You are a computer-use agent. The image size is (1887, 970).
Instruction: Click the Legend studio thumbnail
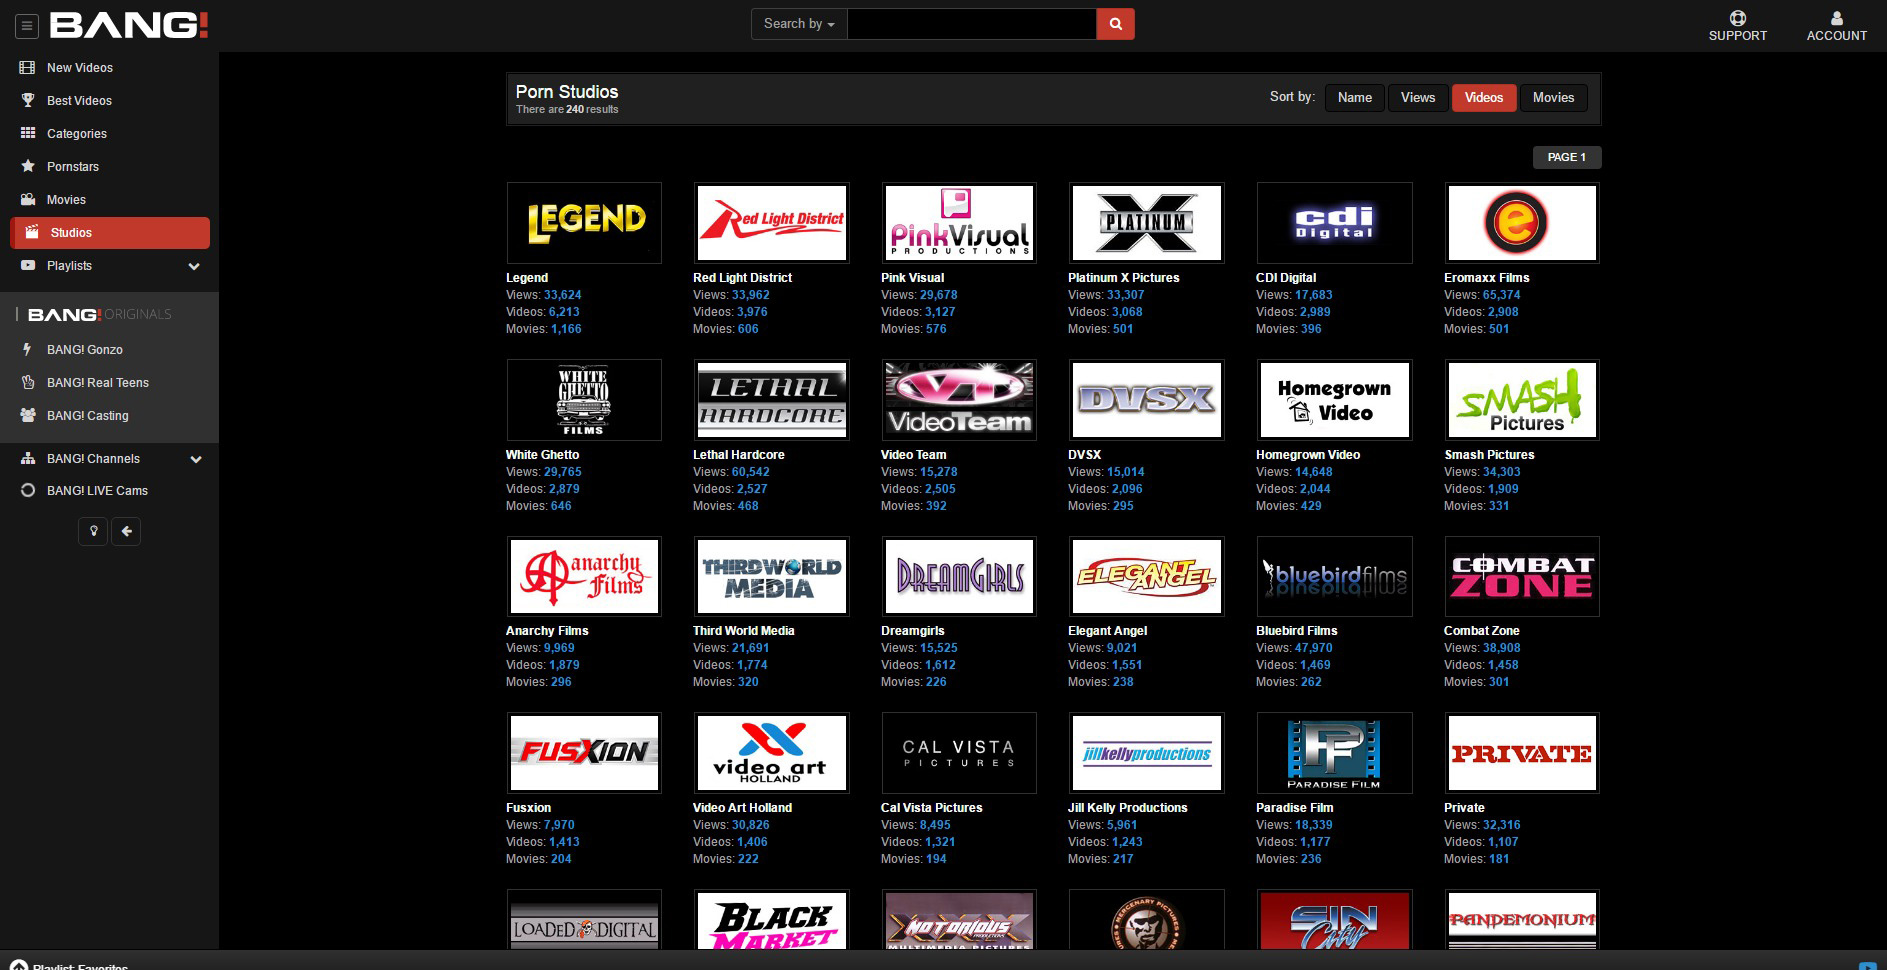click(584, 223)
